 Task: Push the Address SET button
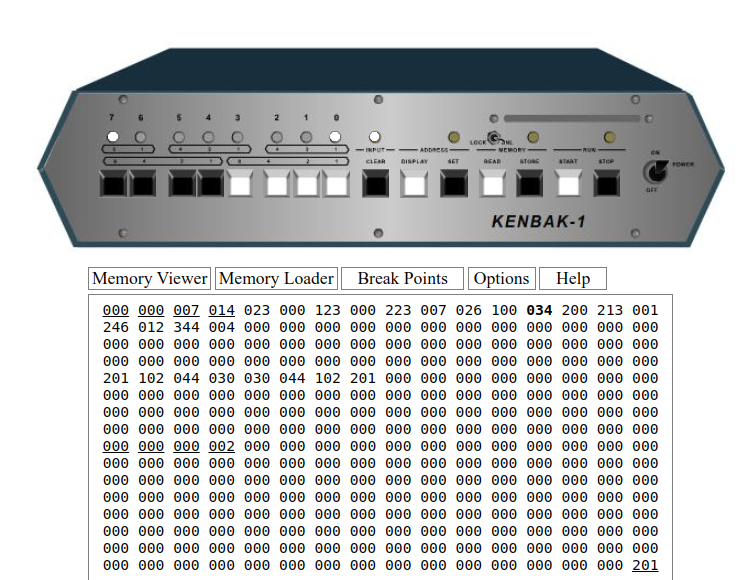tap(454, 183)
